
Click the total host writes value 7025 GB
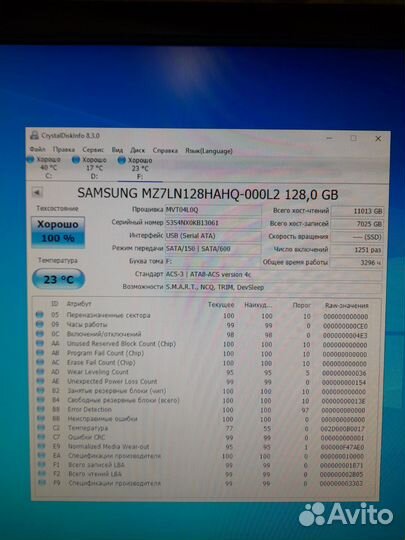357,224
